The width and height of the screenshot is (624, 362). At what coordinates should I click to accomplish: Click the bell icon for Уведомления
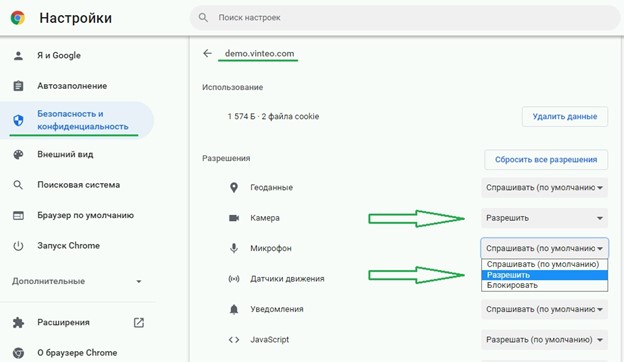coord(234,309)
